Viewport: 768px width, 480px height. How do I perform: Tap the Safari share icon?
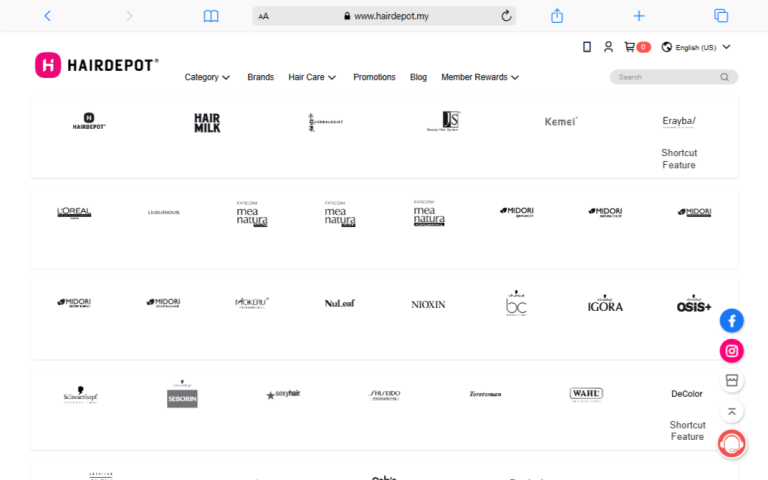tap(557, 16)
